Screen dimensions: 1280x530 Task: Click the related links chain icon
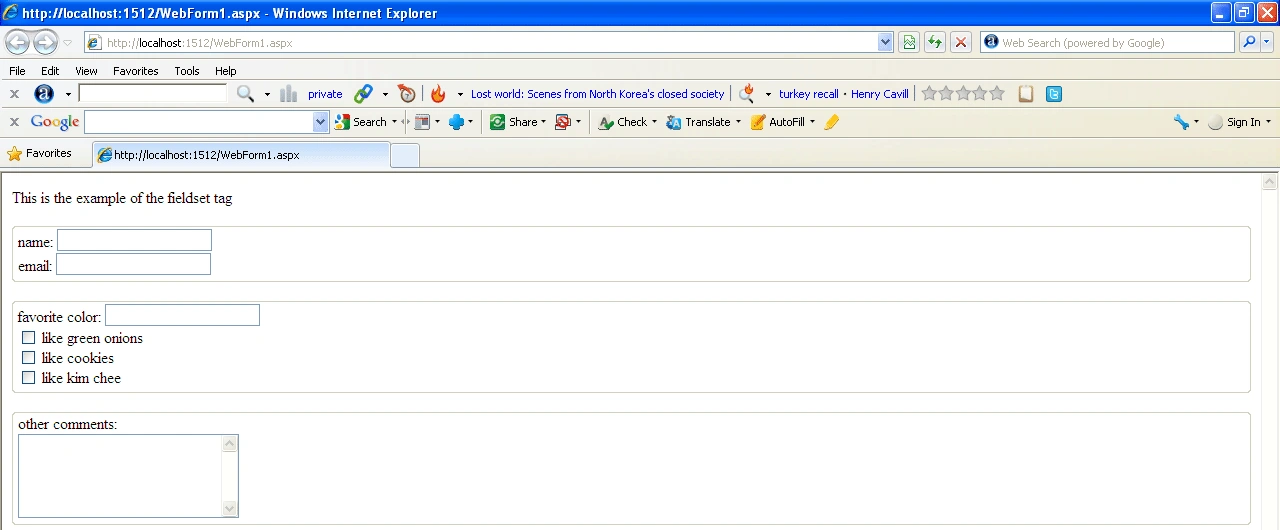(x=364, y=94)
